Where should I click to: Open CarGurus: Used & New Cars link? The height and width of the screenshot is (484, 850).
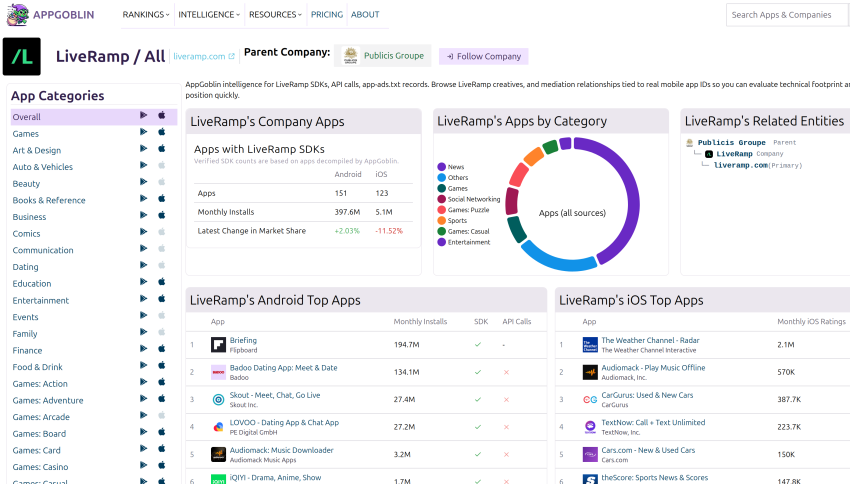[x=647, y=395]
